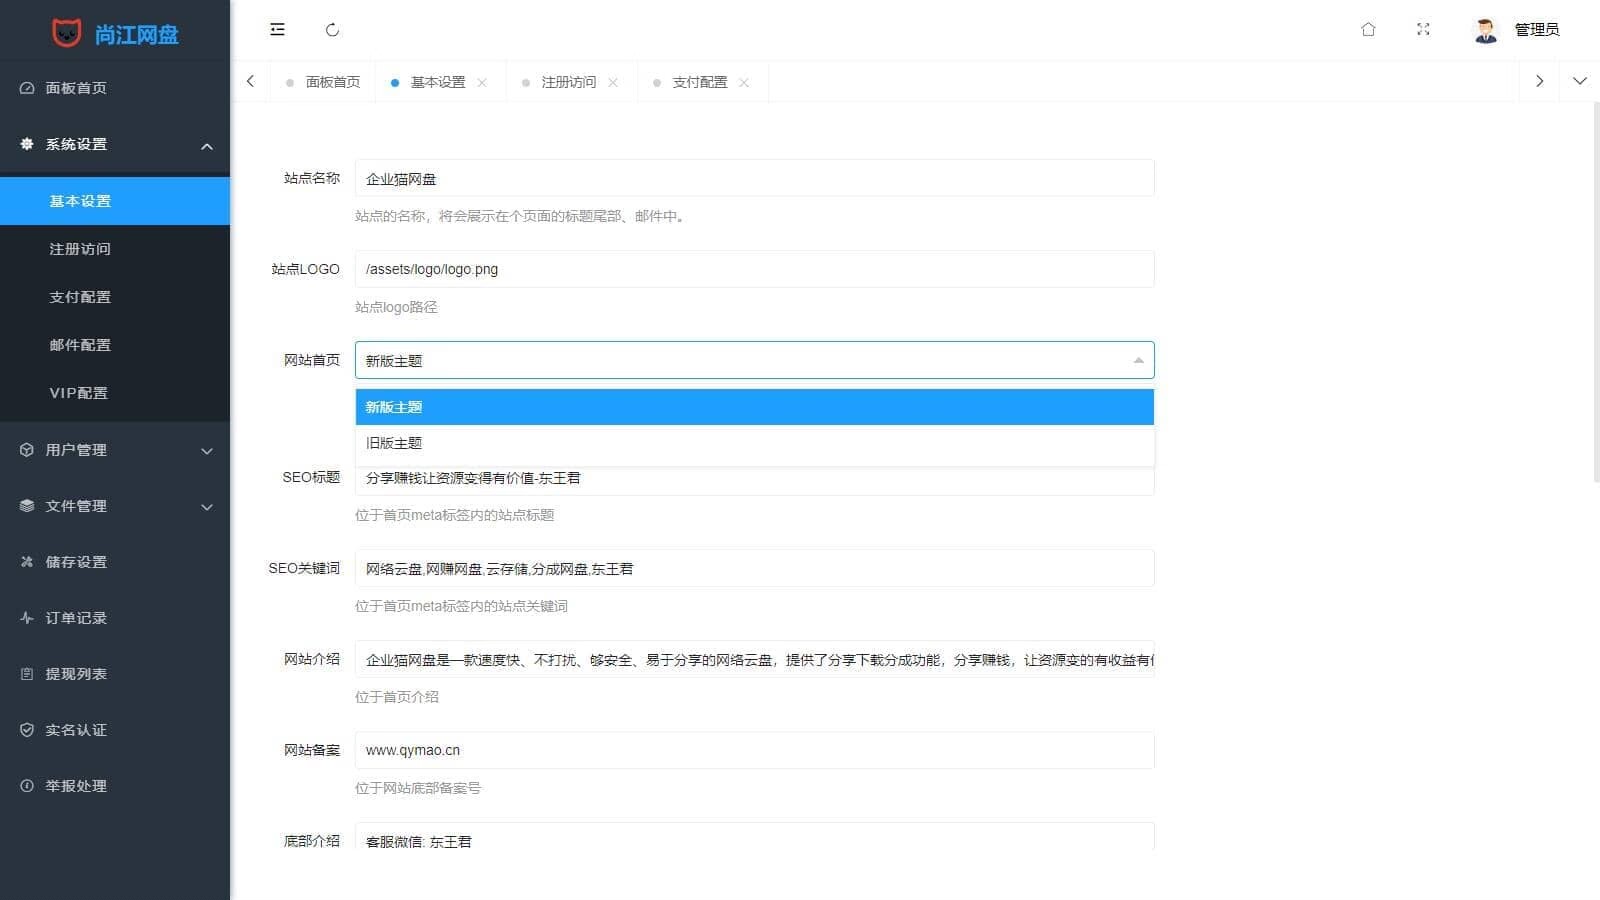
Task: Collapse the sidebar using the hamburger icon
Action: tap(277, 29)
